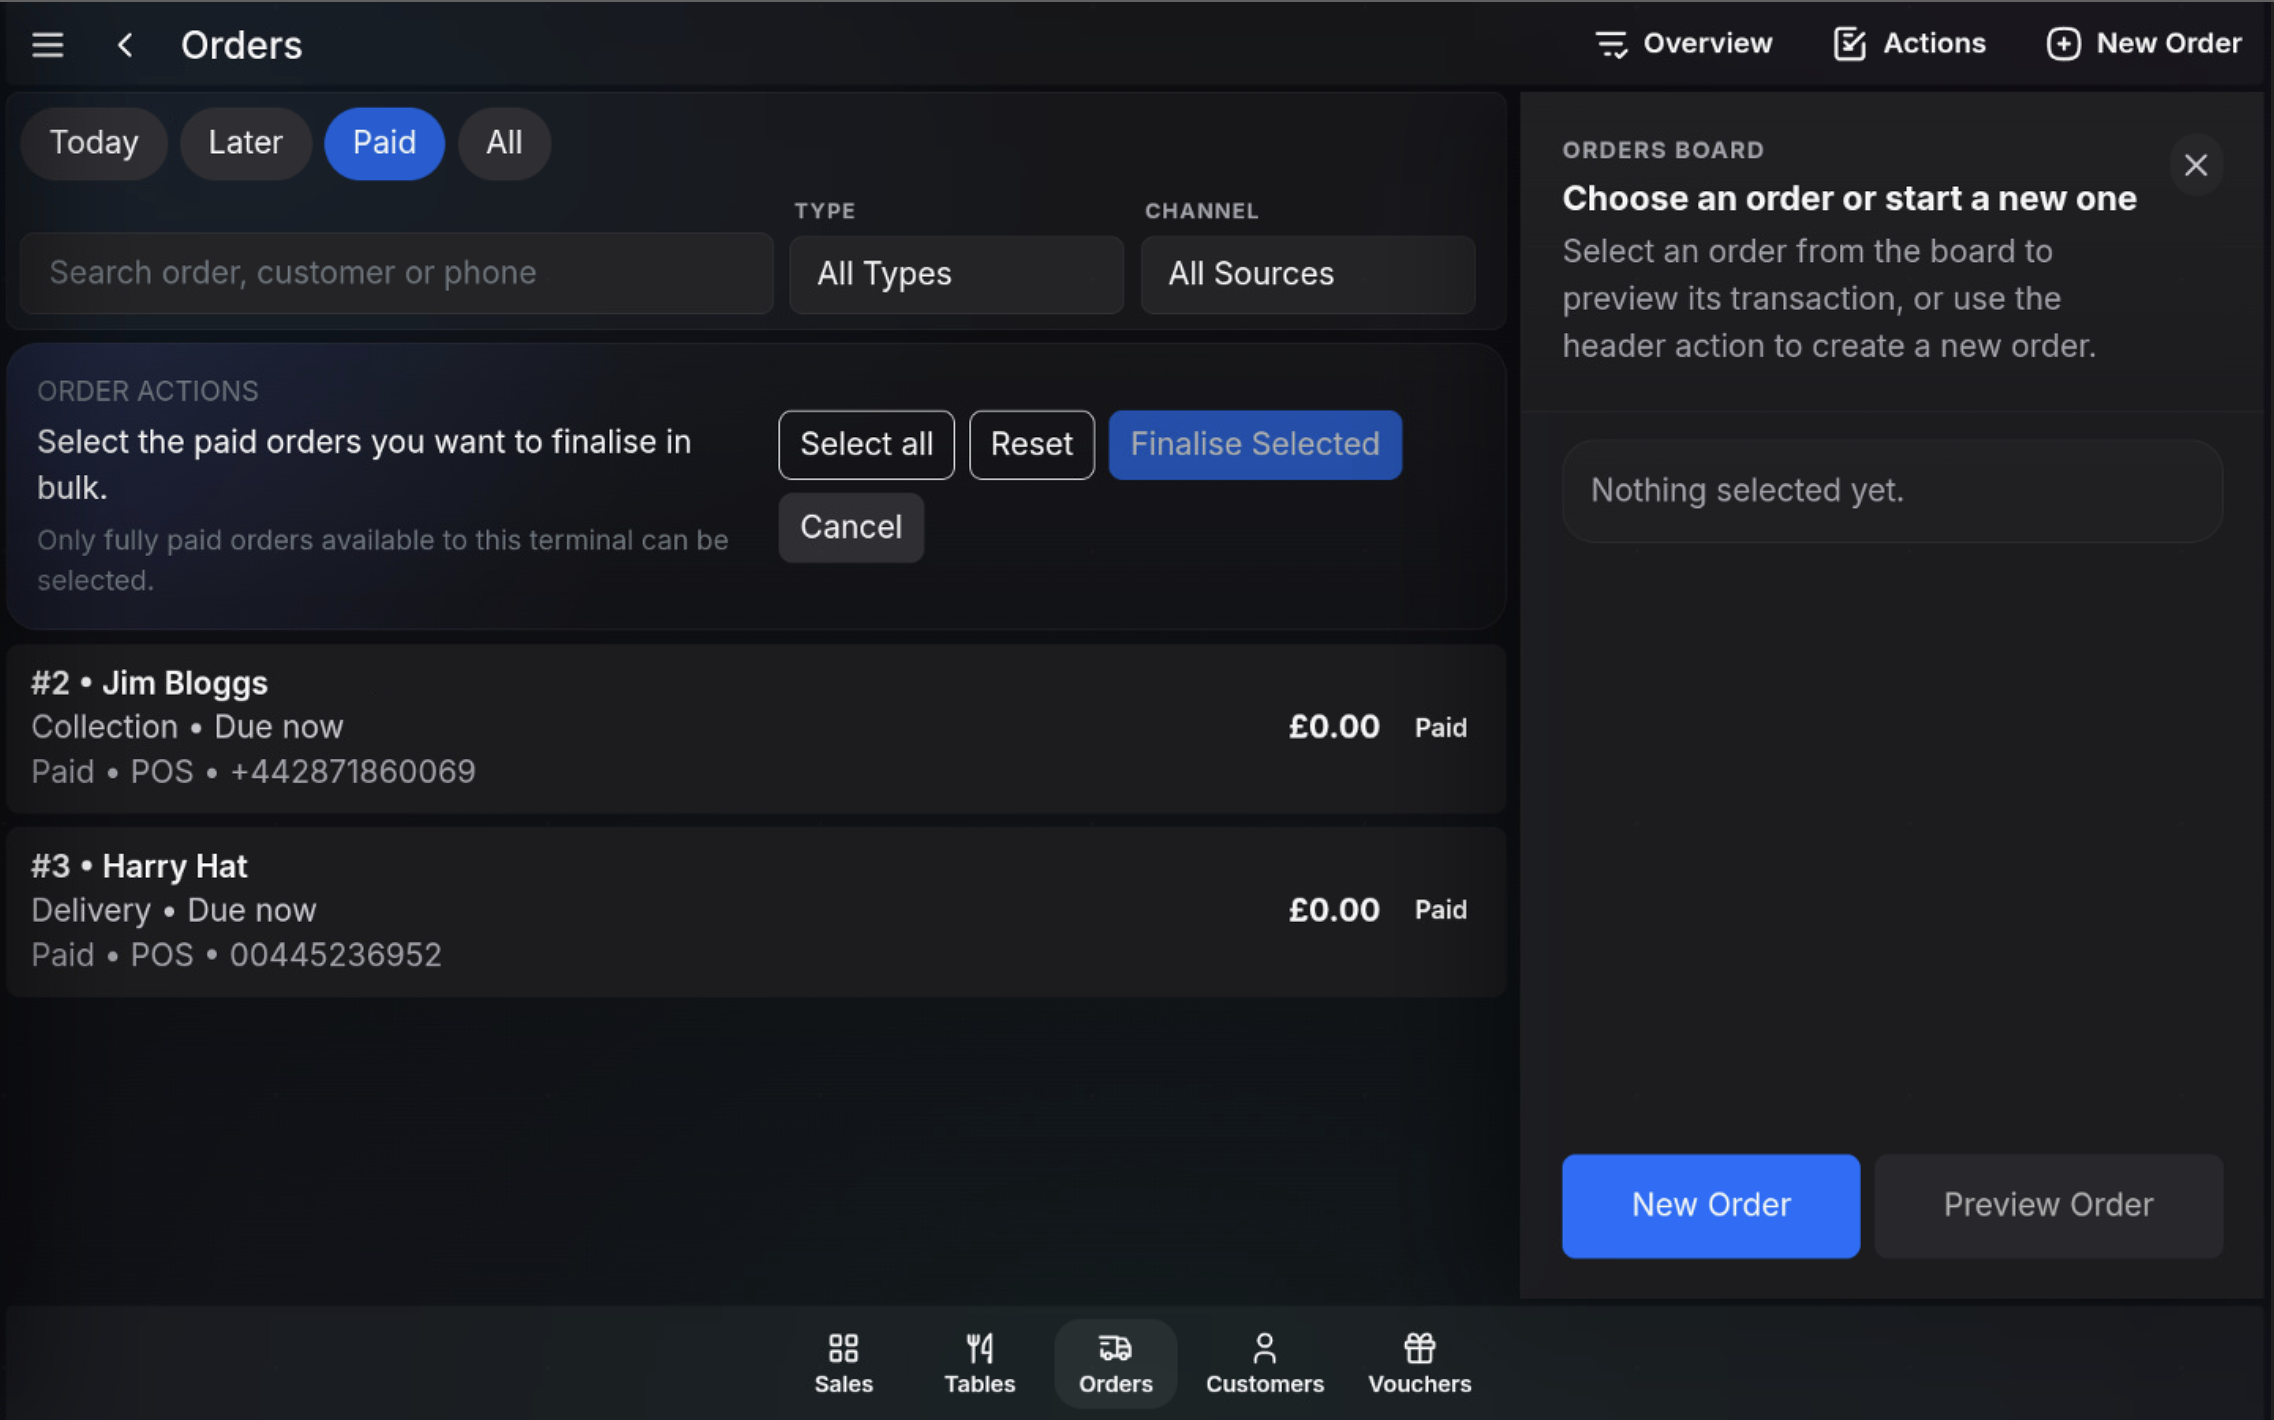
Task: Click the Actions edit-check icon
Action: click(1849, 44)
